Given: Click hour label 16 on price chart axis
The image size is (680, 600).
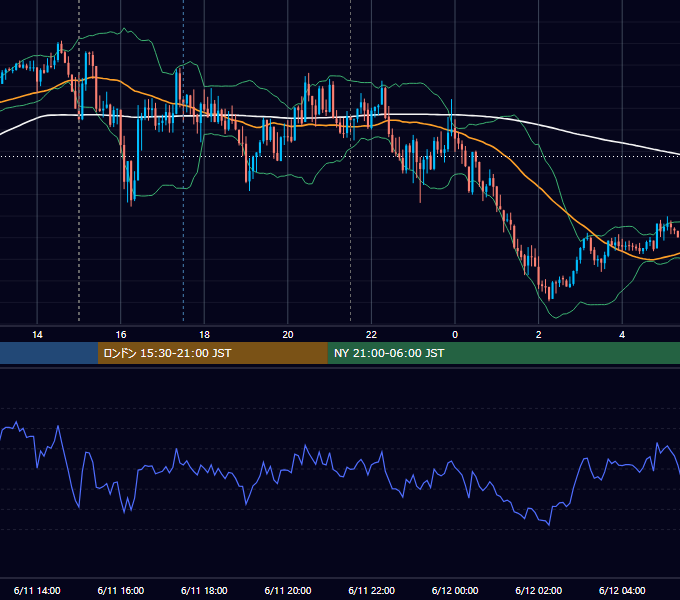Looking at the screenshot, I should click(x=121, y=335).
